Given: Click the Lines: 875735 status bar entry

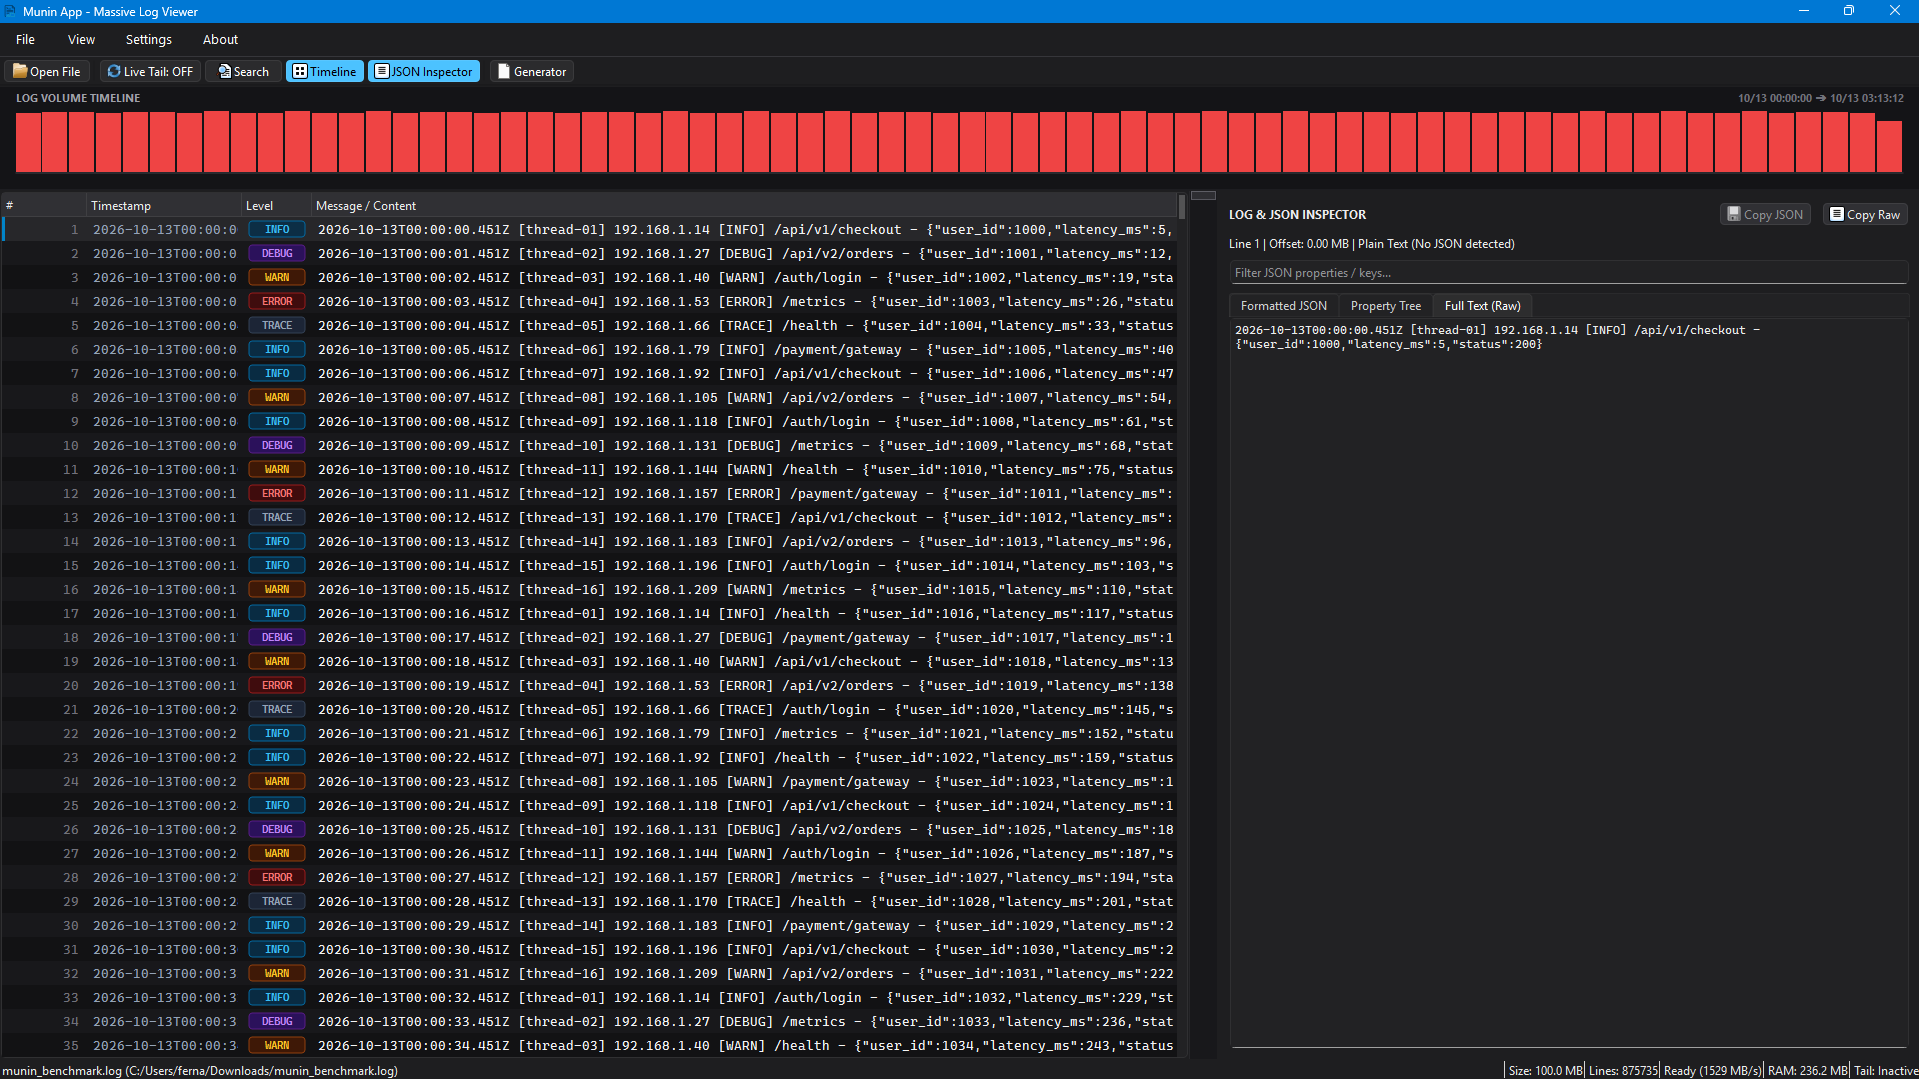Looking at the screenshot, I should [x=1623, y=1070].
